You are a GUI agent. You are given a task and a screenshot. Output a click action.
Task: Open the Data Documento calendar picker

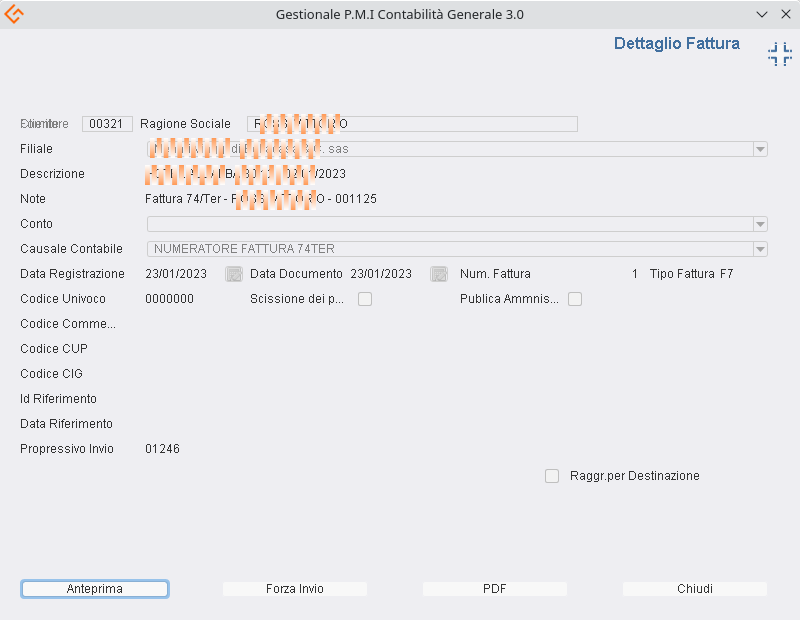click(x=438, y=274)
